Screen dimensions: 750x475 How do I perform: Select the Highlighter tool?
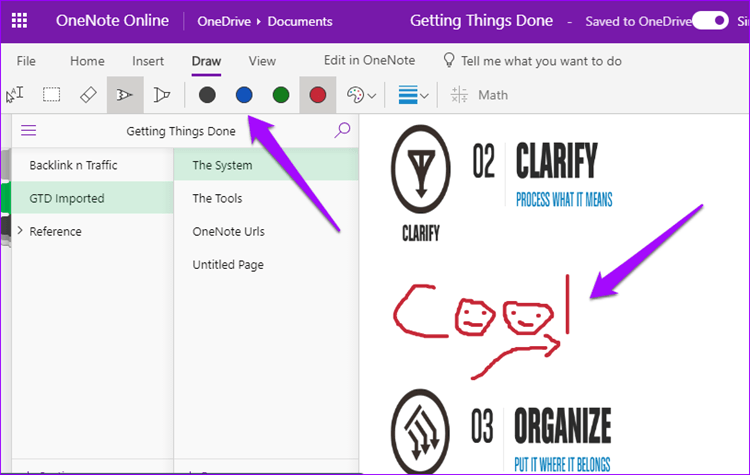pyautogui.click(x=162, y=95)
